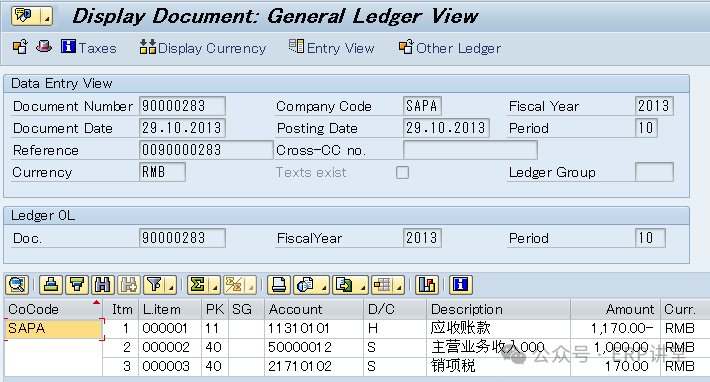Click the Details magnifier icon in ALV toolbar
Screen dimensions: 710x382
tap(17, 285)
